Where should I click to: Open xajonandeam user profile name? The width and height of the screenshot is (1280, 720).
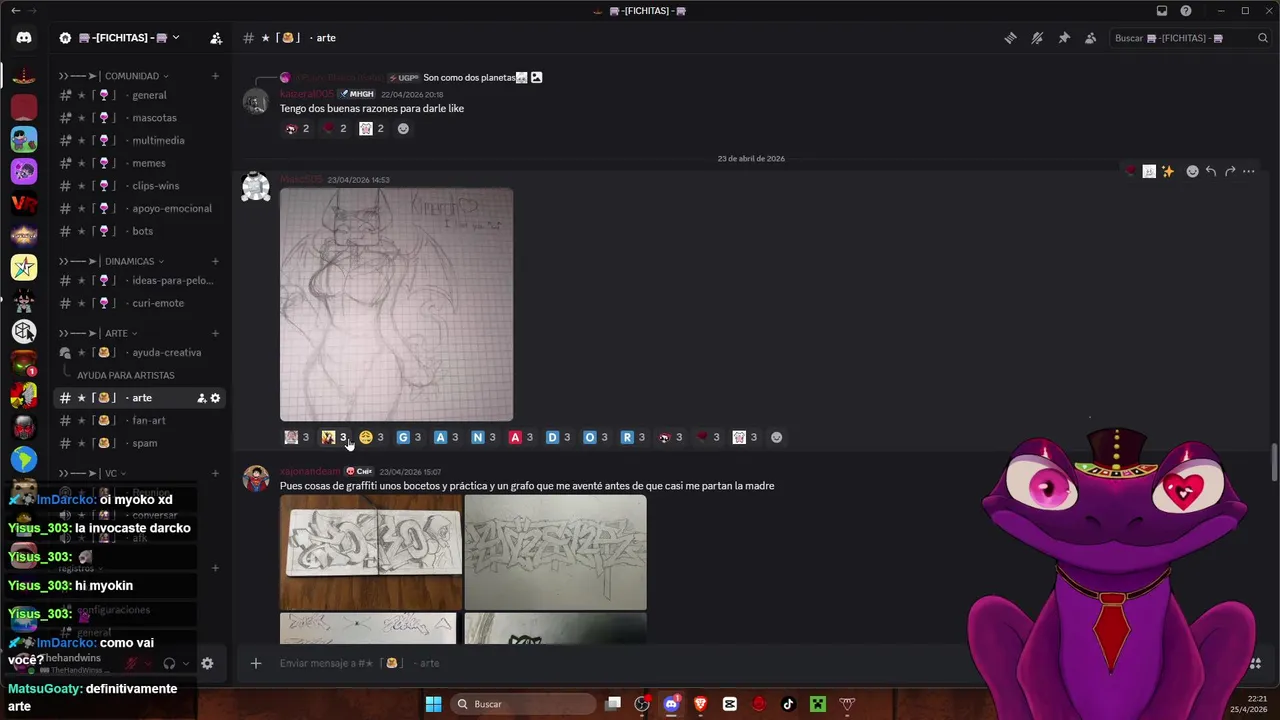[x=310, y=471]
